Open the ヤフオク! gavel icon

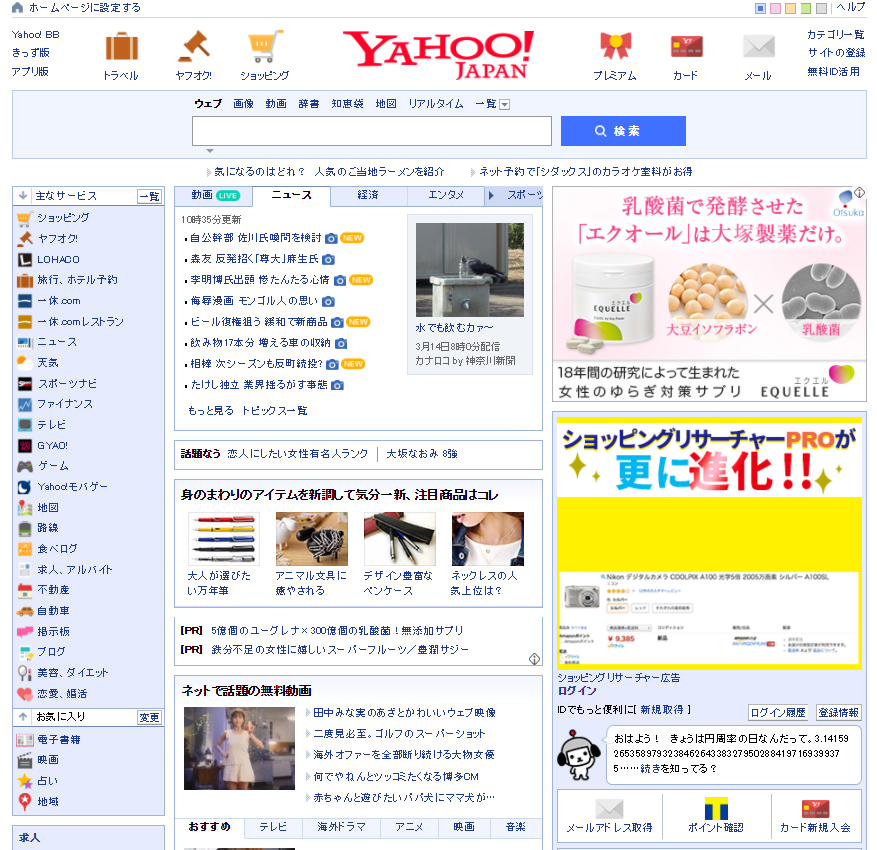pyautogui.click(x=194, y=46)
